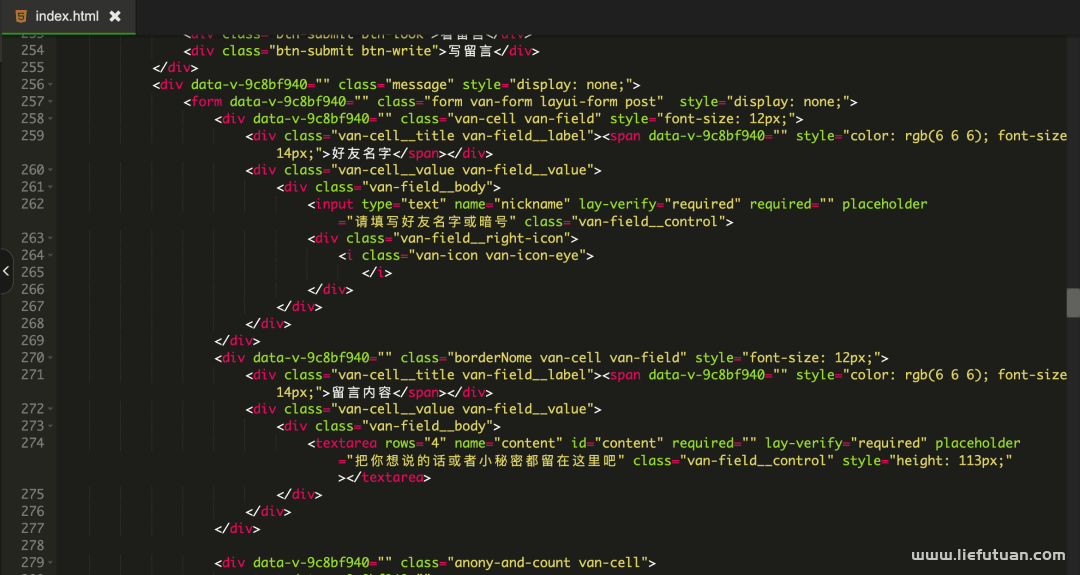Collapse right-icon div at line 263
Screen dimensions: 1080x575
[x=51, y=238]
